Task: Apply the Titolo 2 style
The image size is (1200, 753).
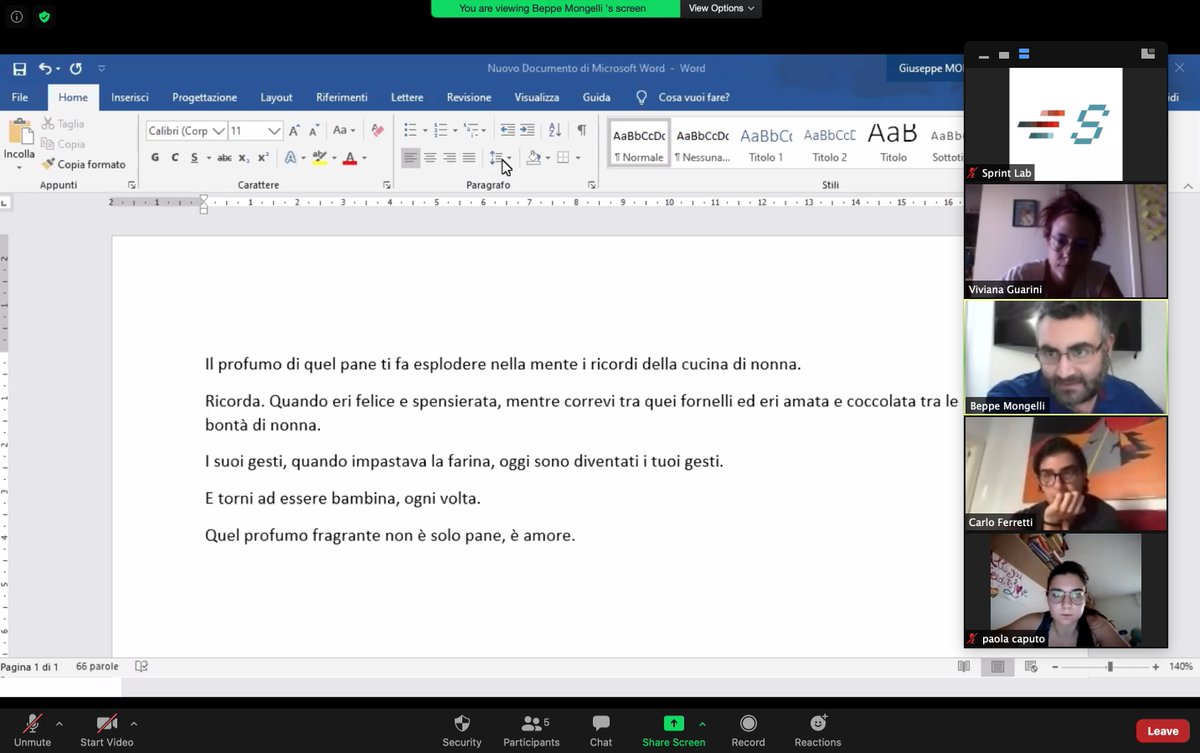Action: pos(830,143)
